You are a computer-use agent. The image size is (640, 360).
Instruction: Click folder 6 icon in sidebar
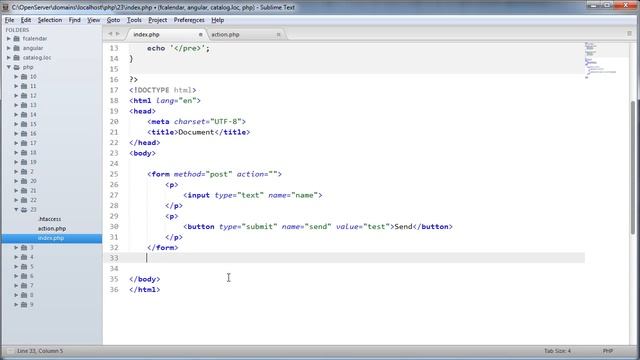point(24,276)
